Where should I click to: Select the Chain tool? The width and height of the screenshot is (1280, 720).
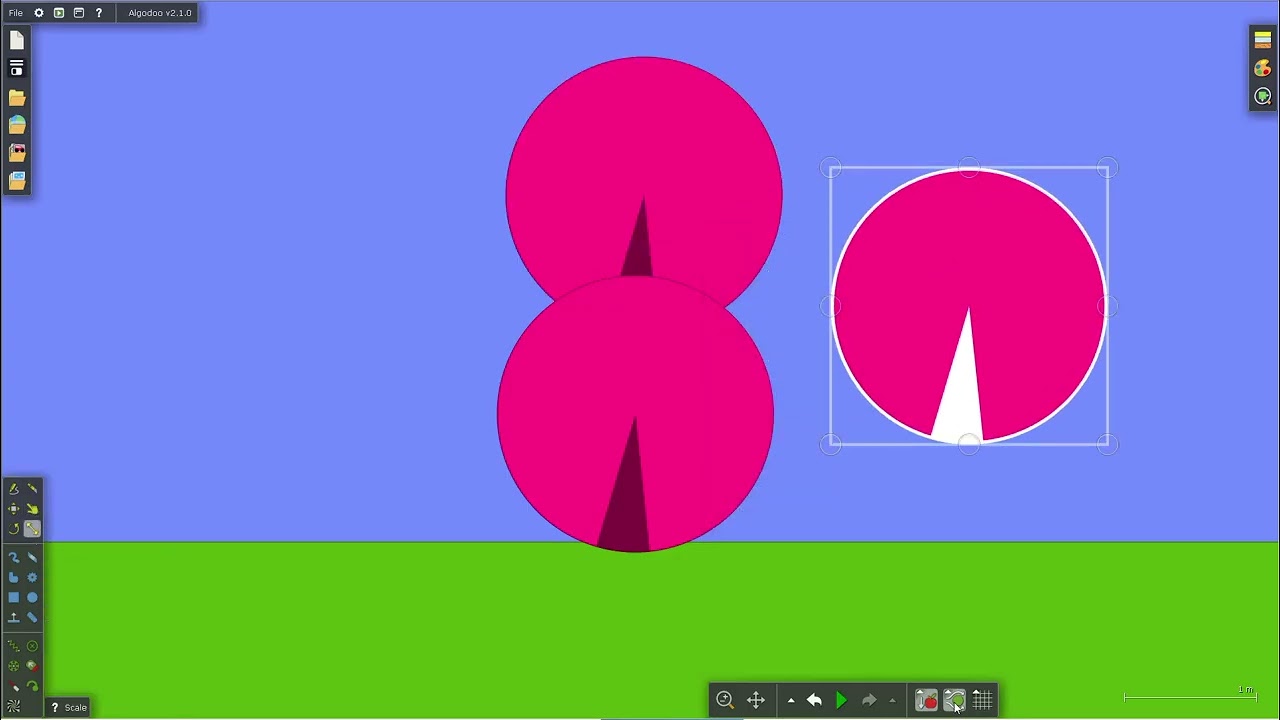coord(32,617)
